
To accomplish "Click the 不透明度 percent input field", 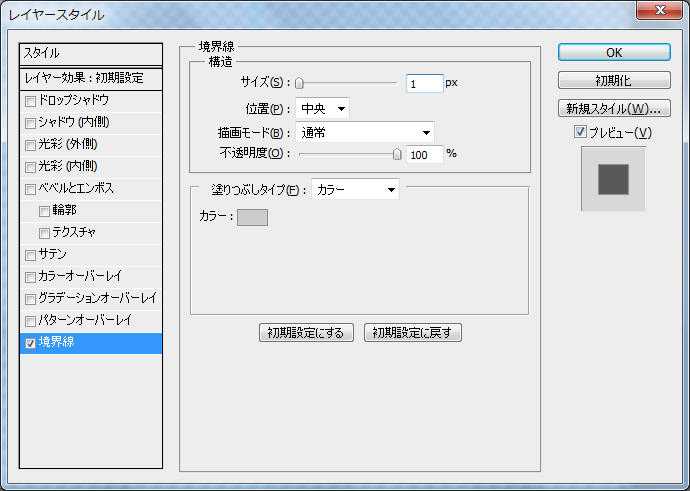I will click(425, 155).
